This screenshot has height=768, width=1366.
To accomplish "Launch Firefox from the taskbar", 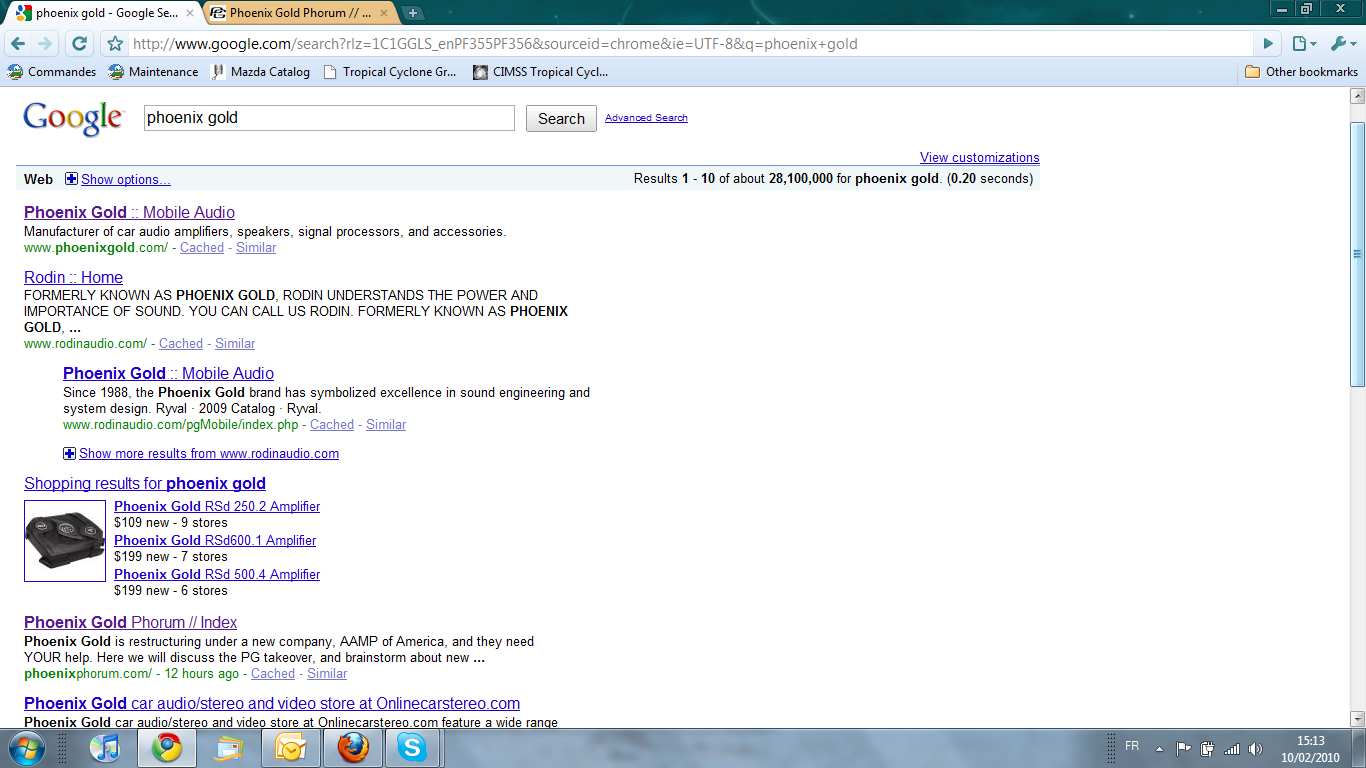I will pyautogui.click(x=352, y=748).
